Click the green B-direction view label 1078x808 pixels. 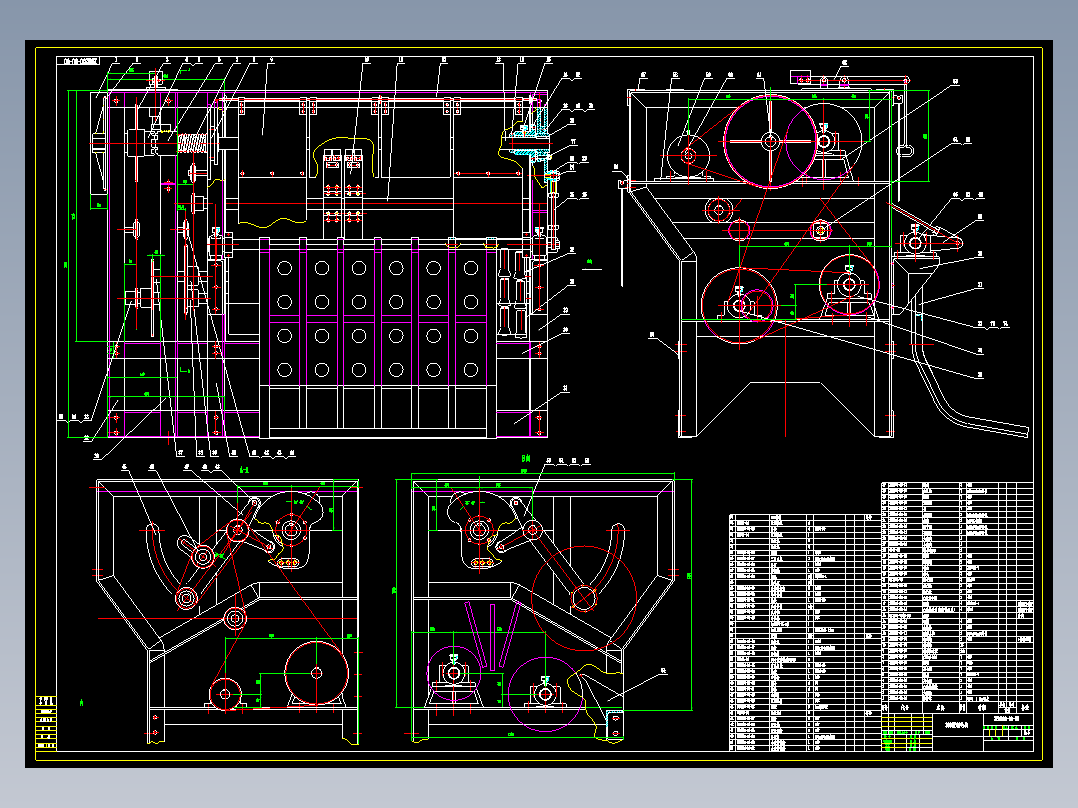click(x=526, y=458)
